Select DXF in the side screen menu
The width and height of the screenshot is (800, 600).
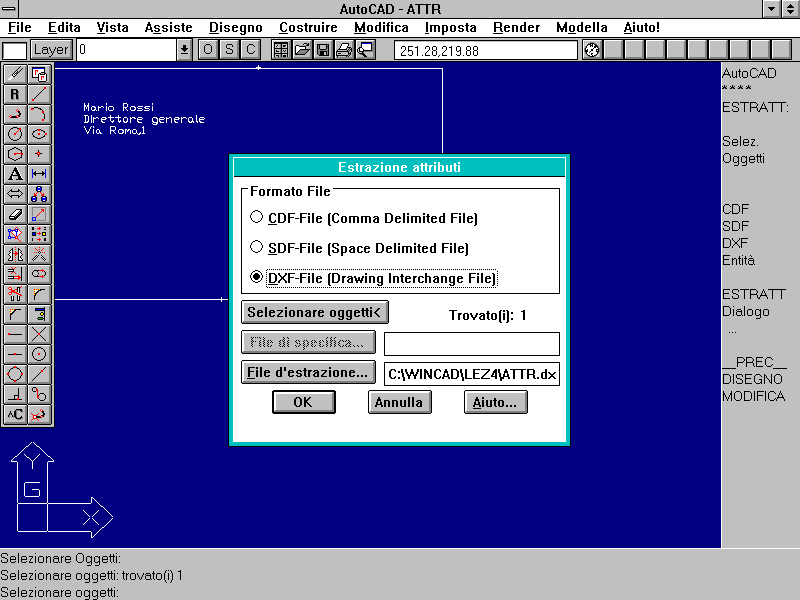tap(735, 243)
